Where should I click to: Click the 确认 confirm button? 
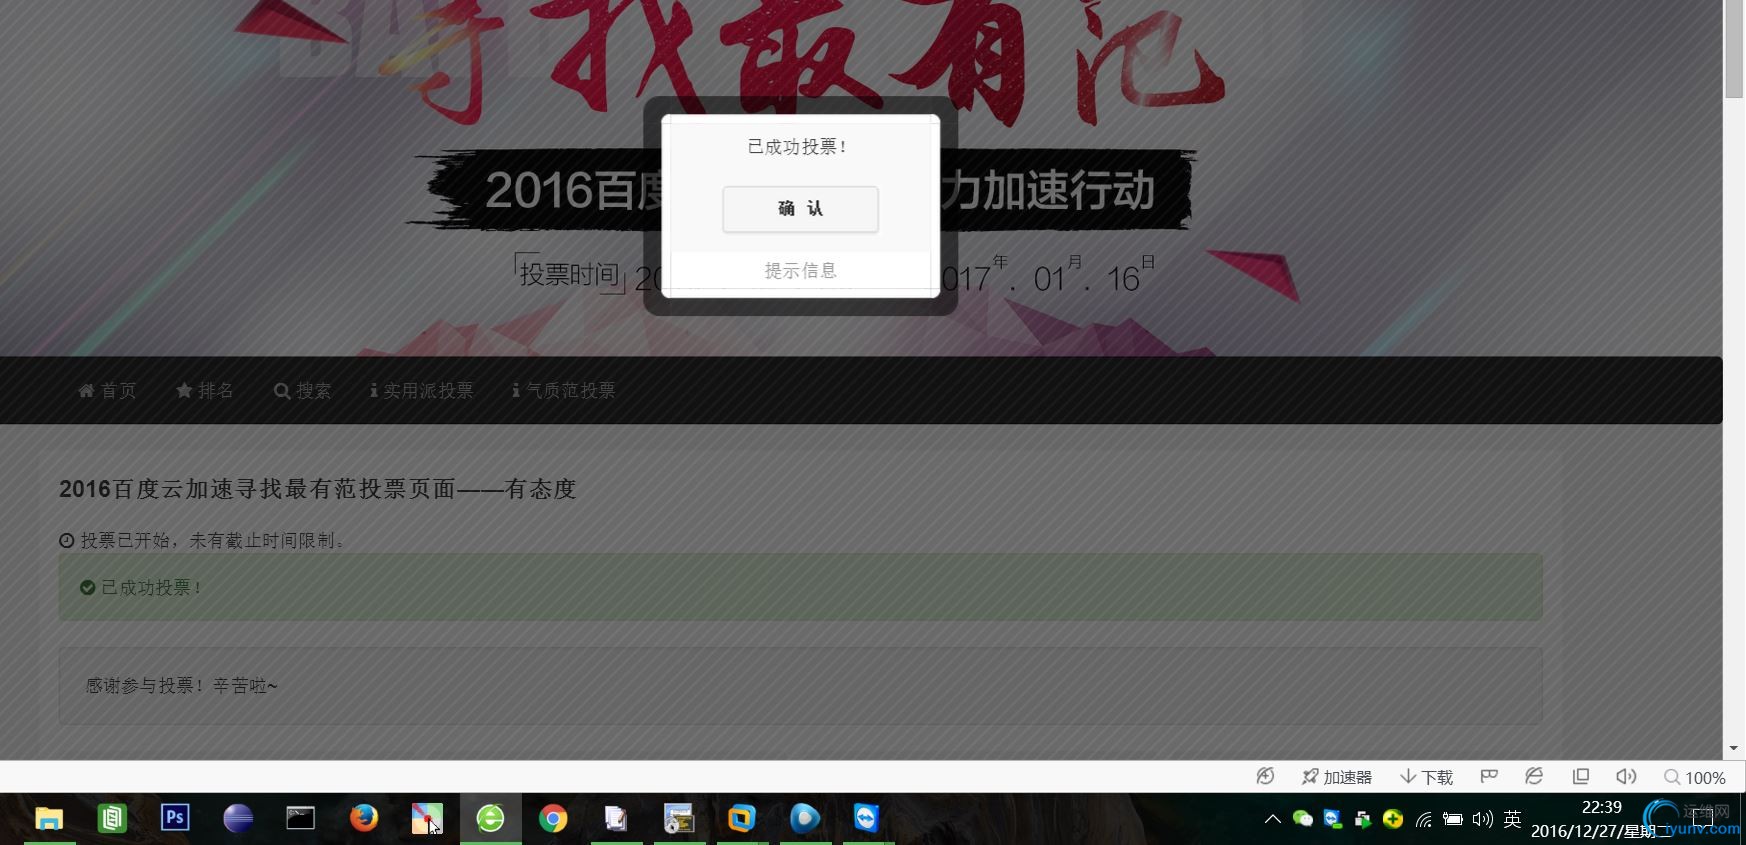click(800, 209)
